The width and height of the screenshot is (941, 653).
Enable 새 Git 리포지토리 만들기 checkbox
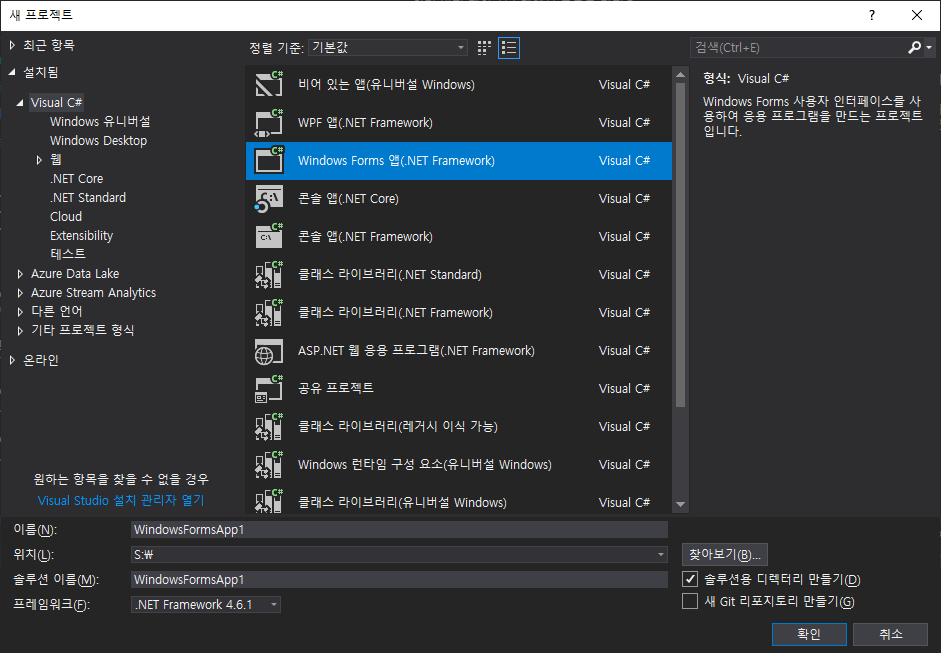click(x=690, y=601)
